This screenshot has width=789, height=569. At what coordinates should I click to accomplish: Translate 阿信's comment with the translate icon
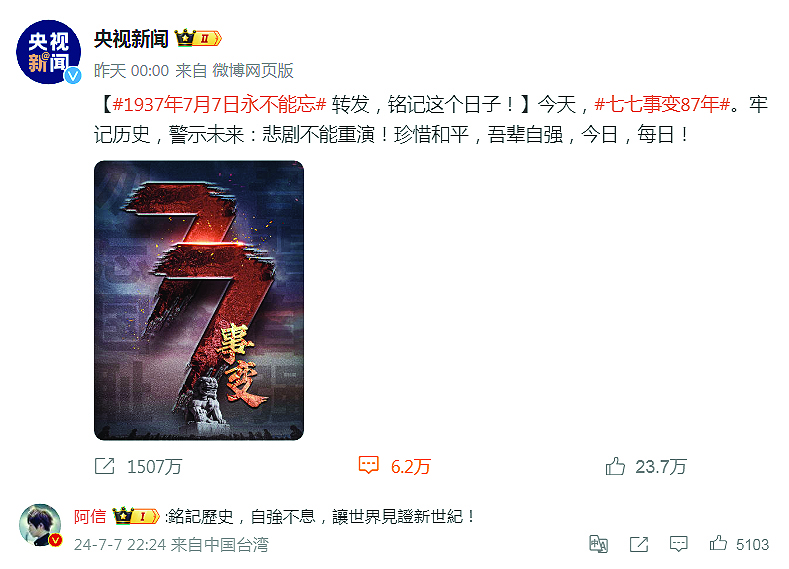click(598, 544)
